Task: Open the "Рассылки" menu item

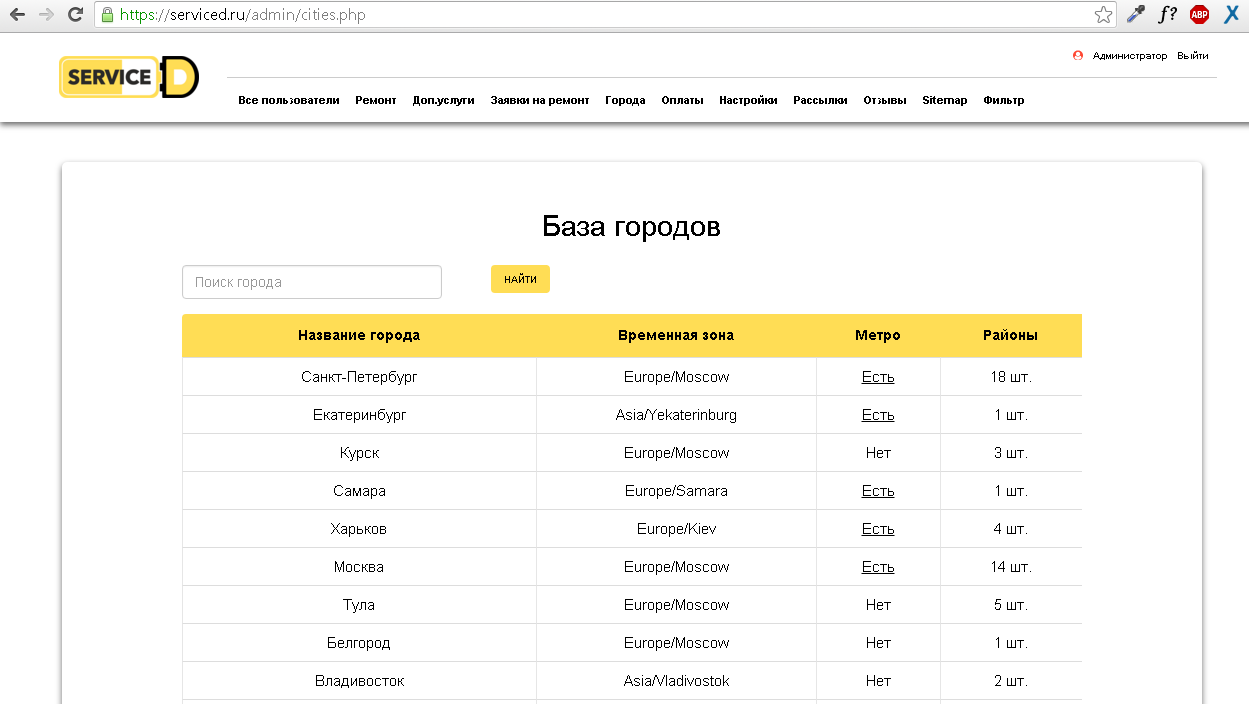Action: coord(820,100)
